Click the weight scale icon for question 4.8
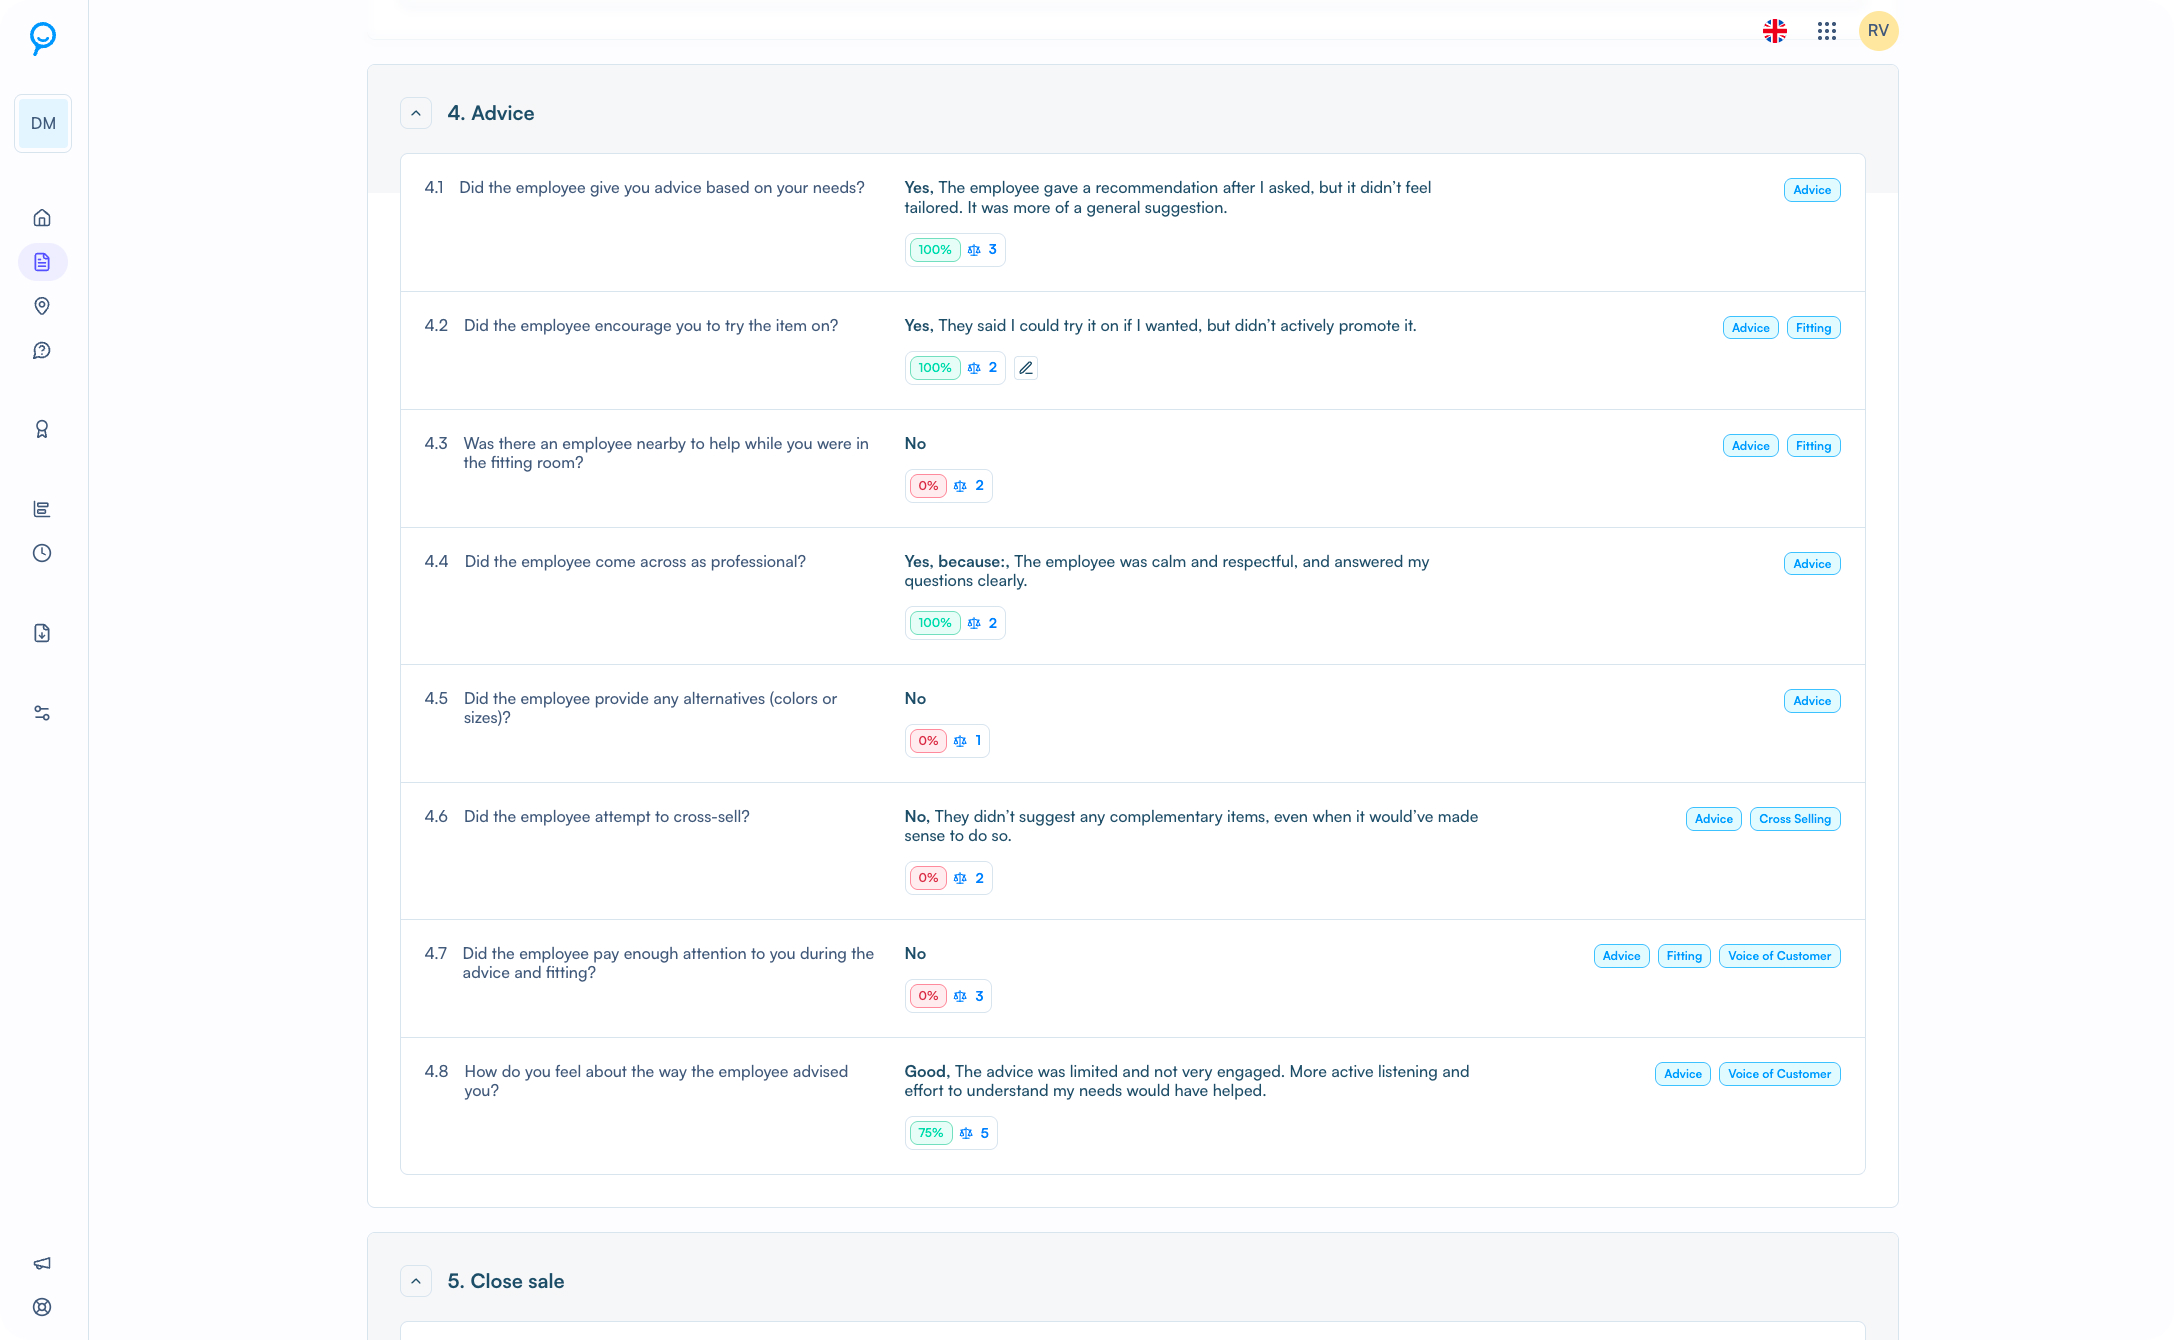Viewport: 2174px width, 1340px height. tap(966, 1133)
